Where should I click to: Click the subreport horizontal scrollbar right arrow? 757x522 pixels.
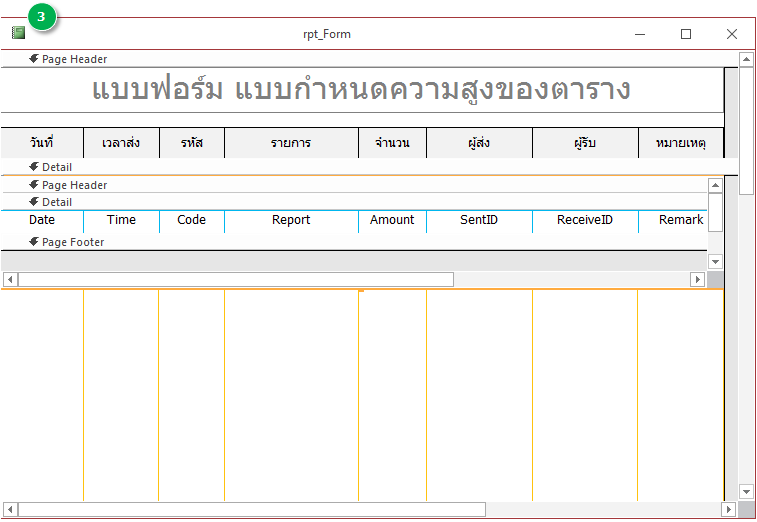(698, 279)
